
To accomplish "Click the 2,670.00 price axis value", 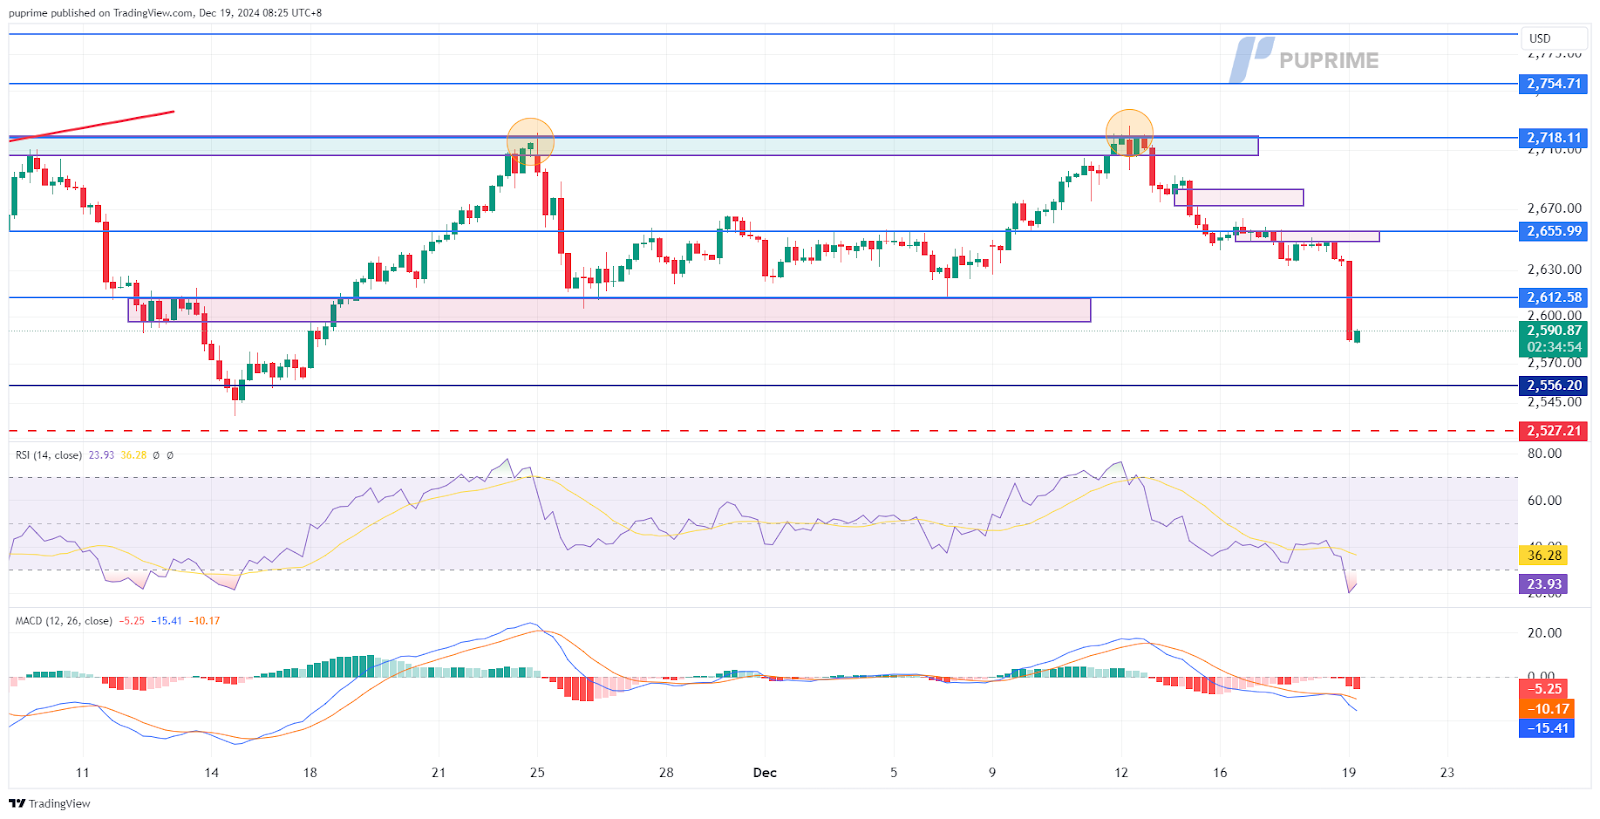I will [1554, 208].
